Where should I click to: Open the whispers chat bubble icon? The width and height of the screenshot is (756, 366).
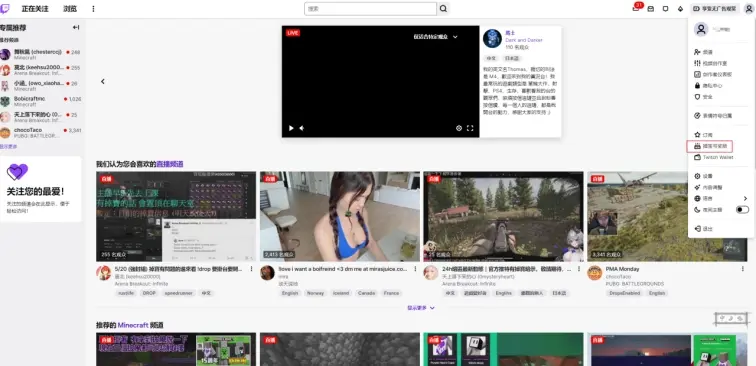(665, 9)
